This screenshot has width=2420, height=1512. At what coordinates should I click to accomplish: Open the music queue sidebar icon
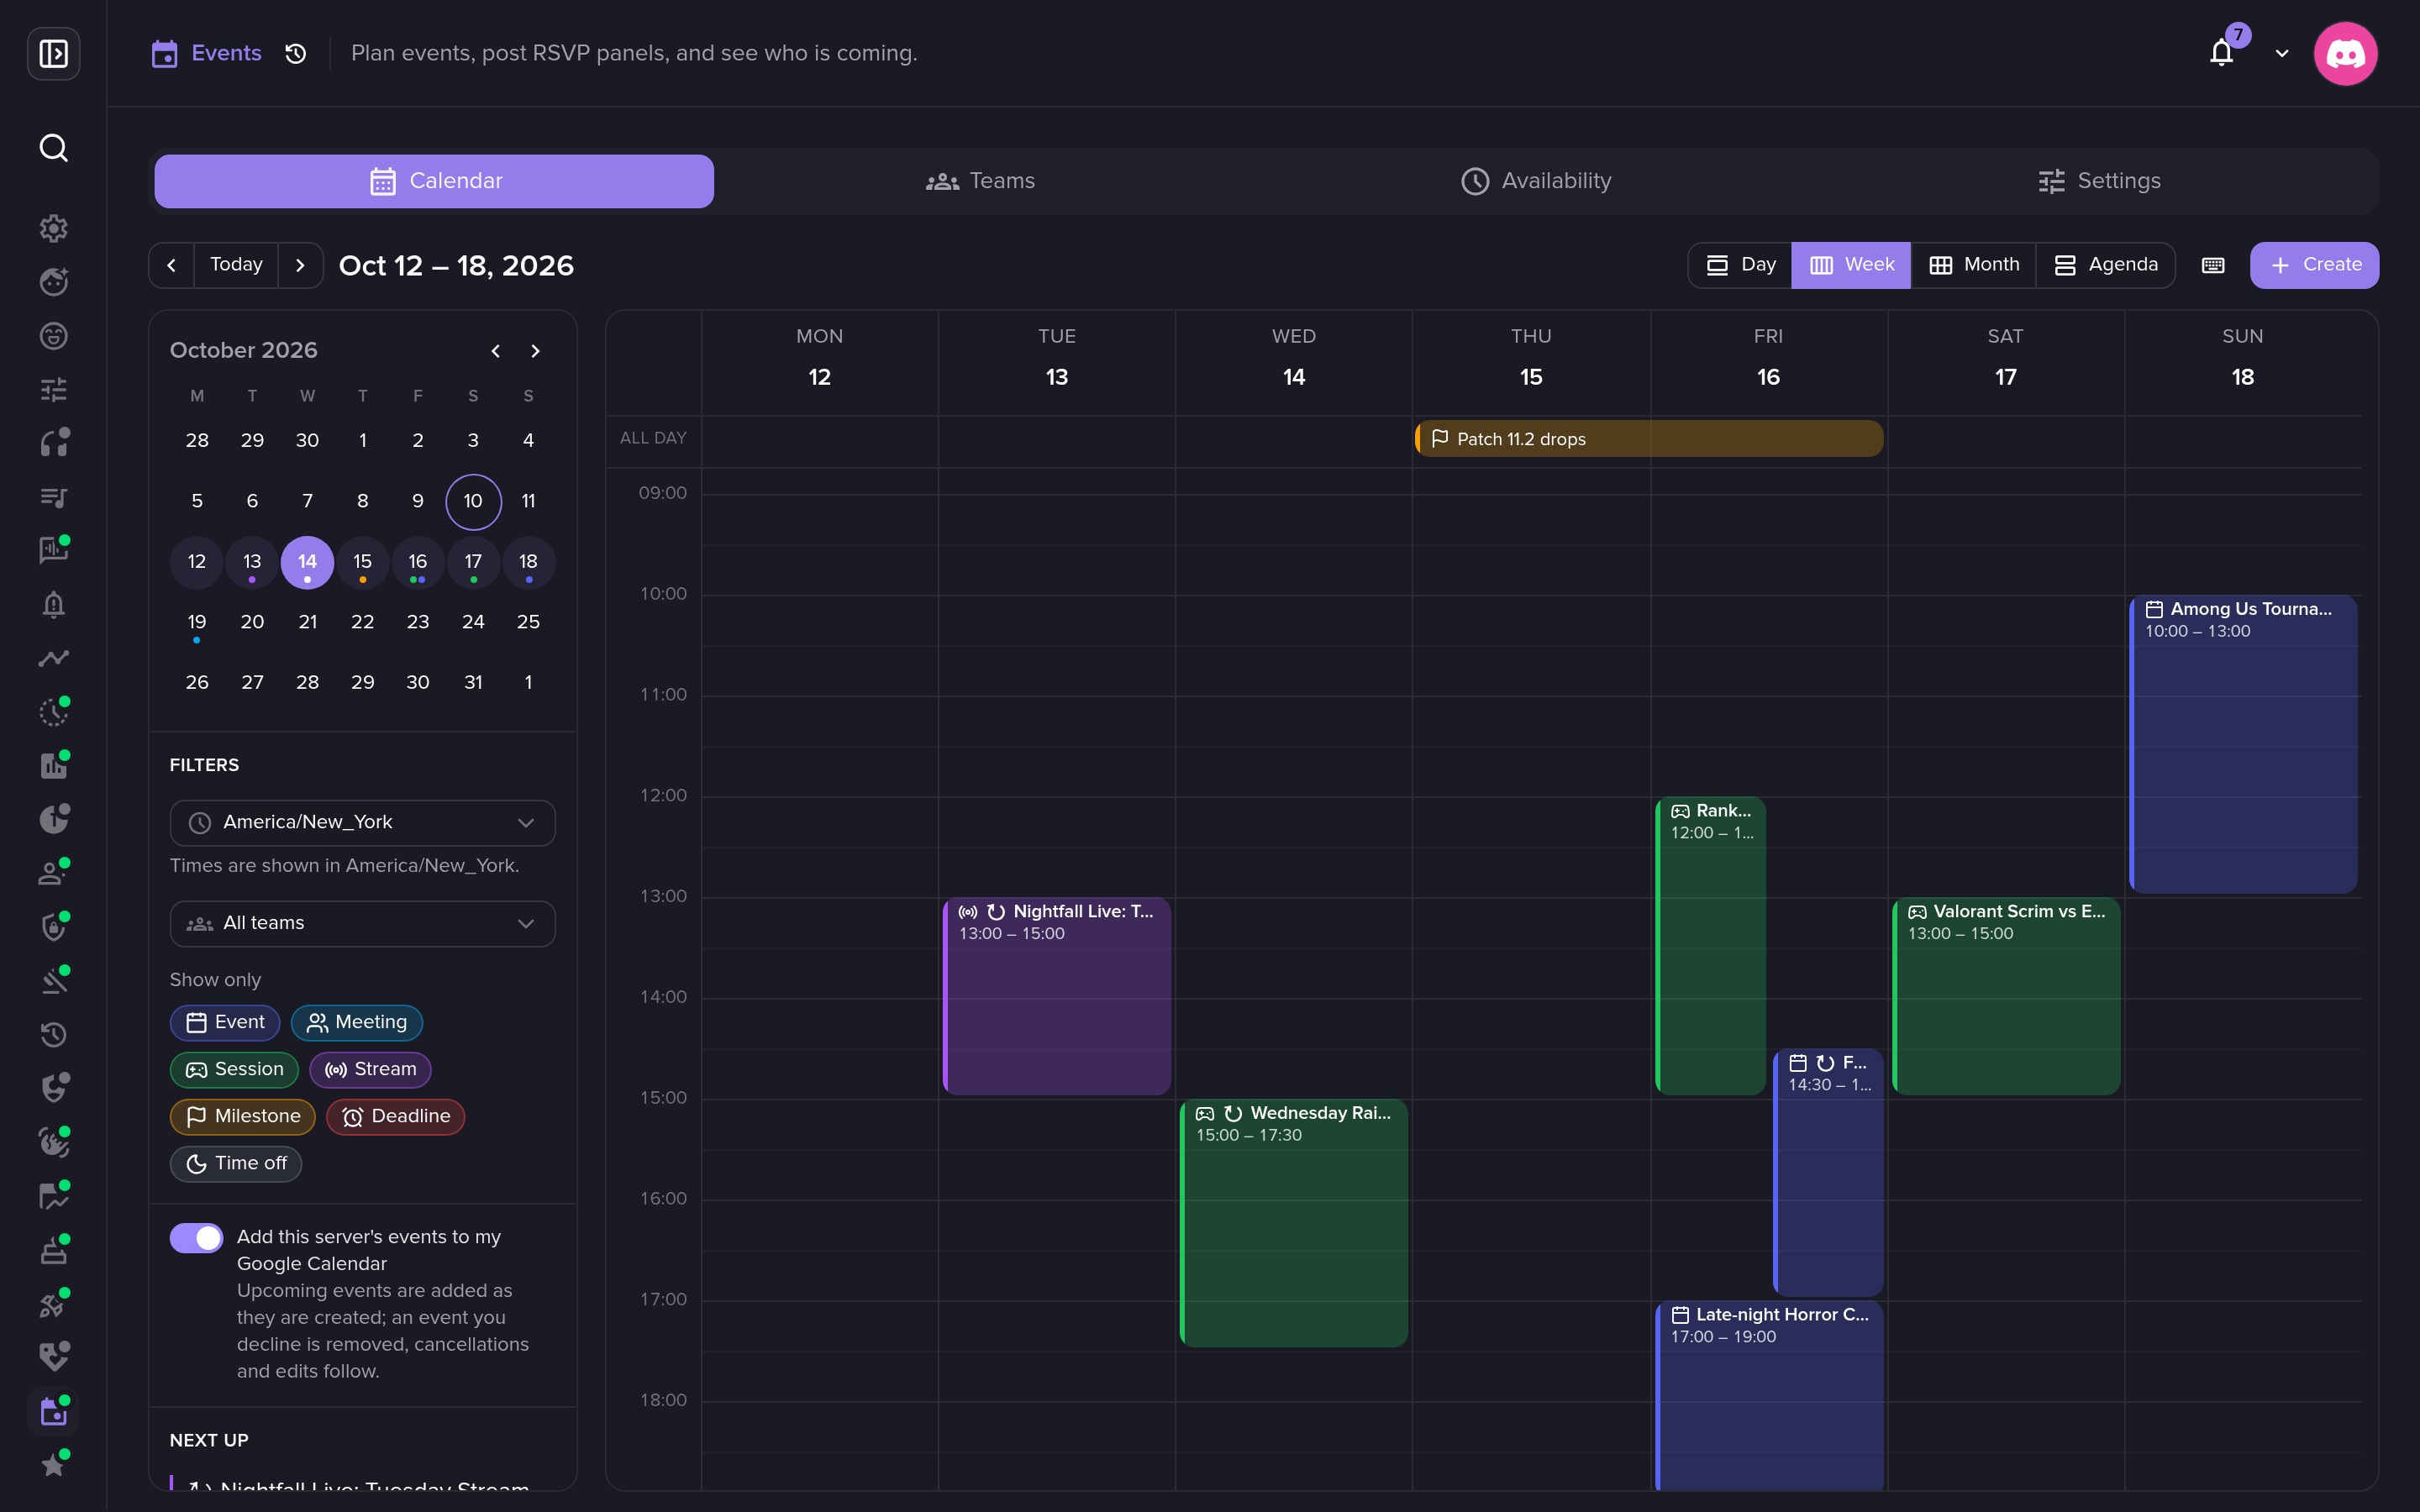coord(53,497)
